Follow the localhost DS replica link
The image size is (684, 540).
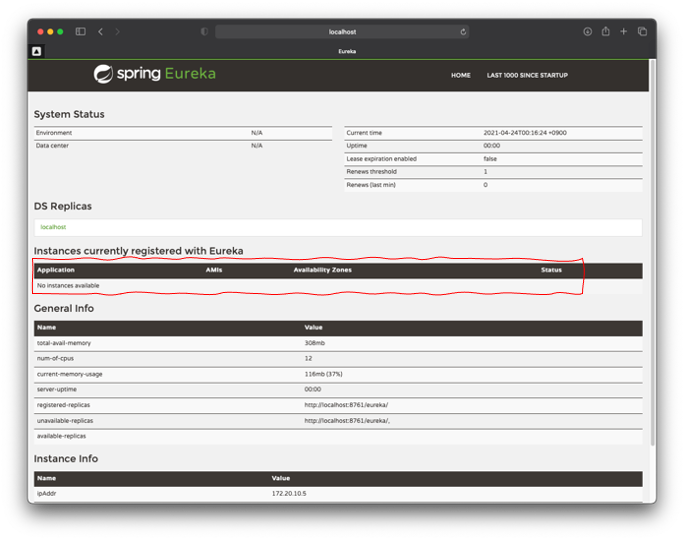click(x=53, y=227)
